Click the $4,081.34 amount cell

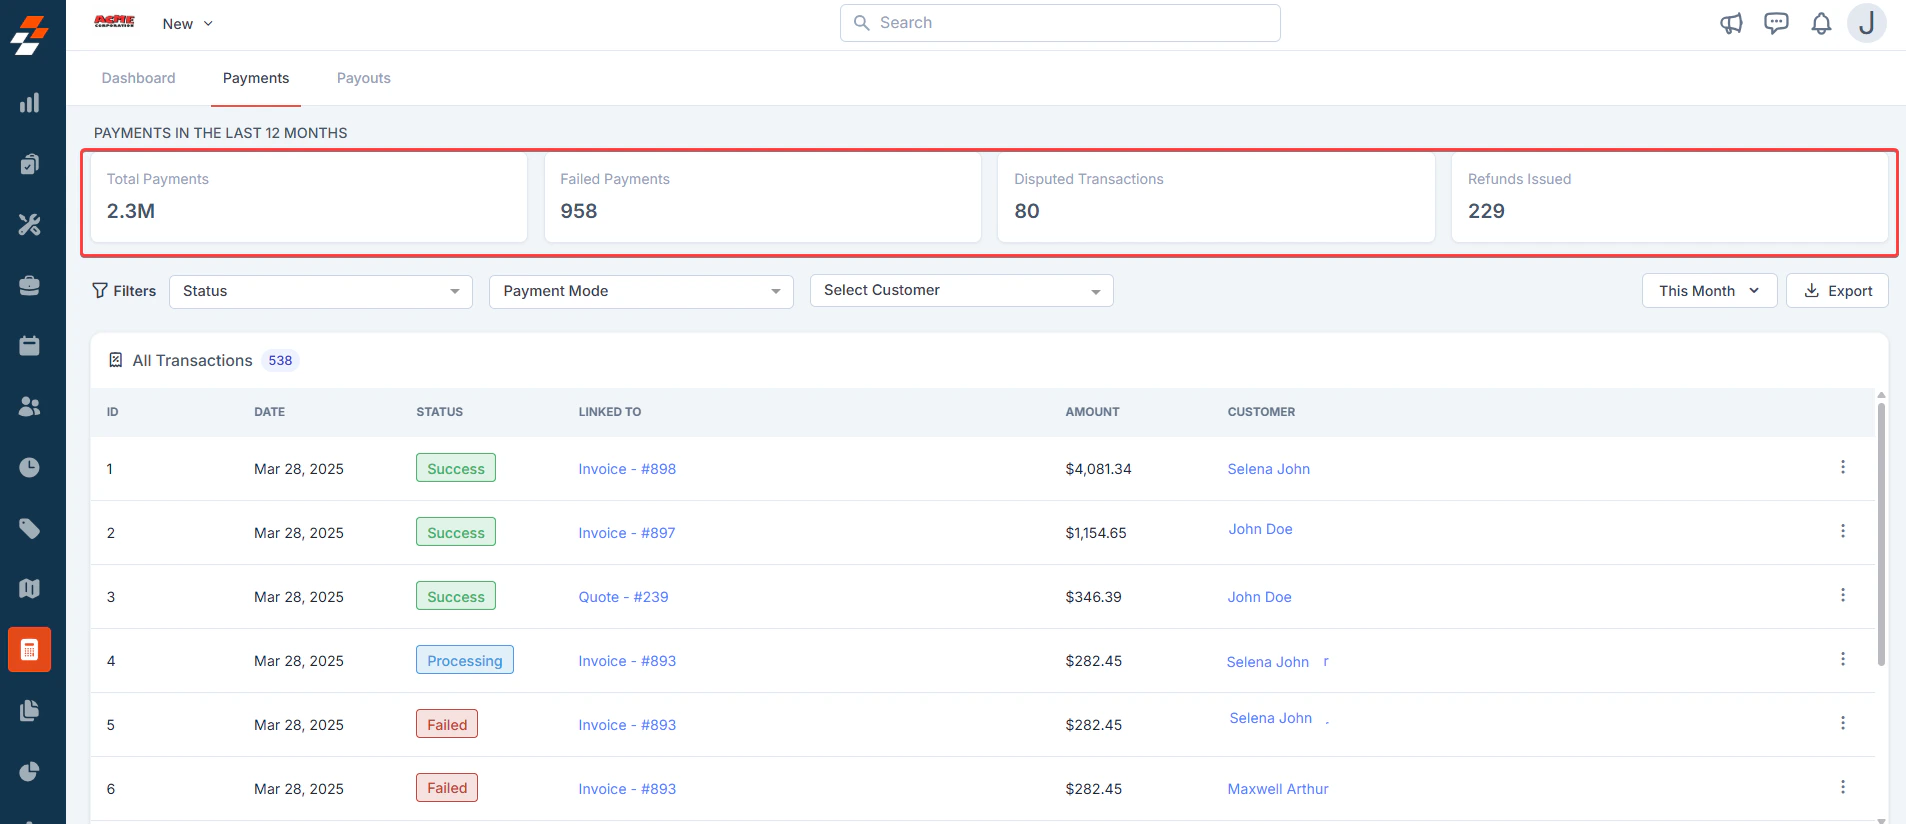click(1098, 469)
